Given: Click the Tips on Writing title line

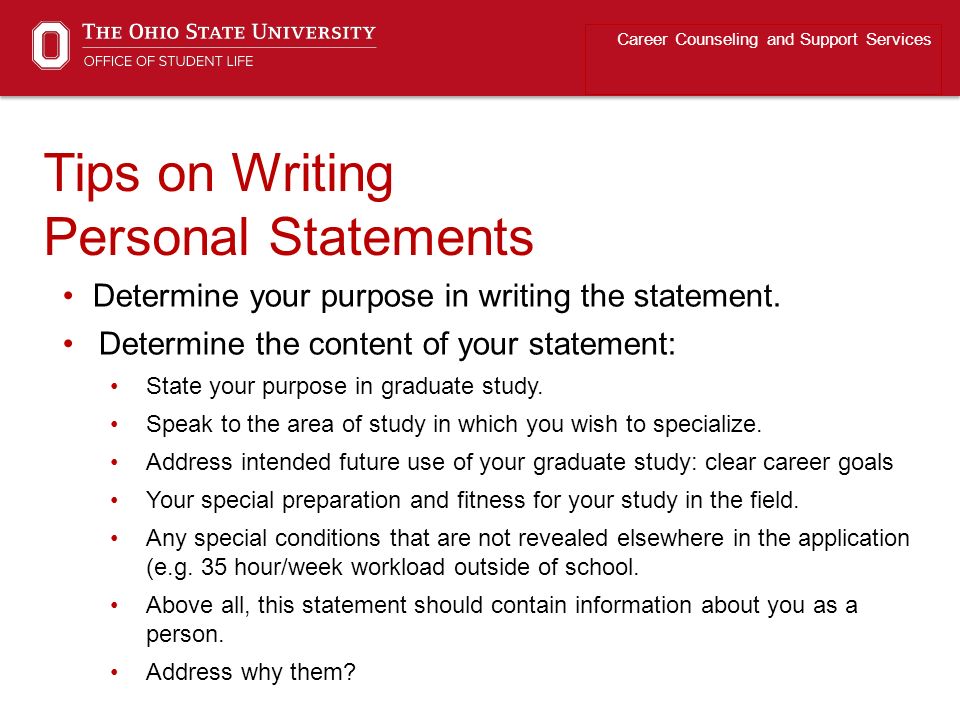Looking at the screenshot, I should click(x=219, y=174).
